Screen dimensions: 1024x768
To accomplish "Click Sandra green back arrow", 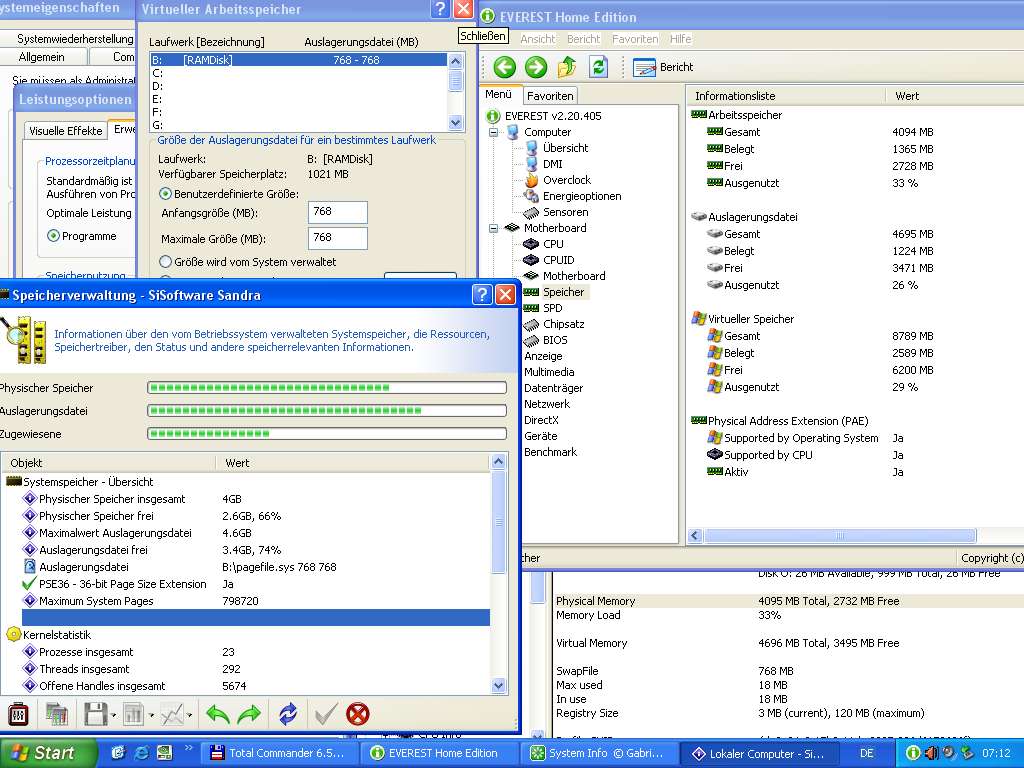I will (x=217, y=714).
